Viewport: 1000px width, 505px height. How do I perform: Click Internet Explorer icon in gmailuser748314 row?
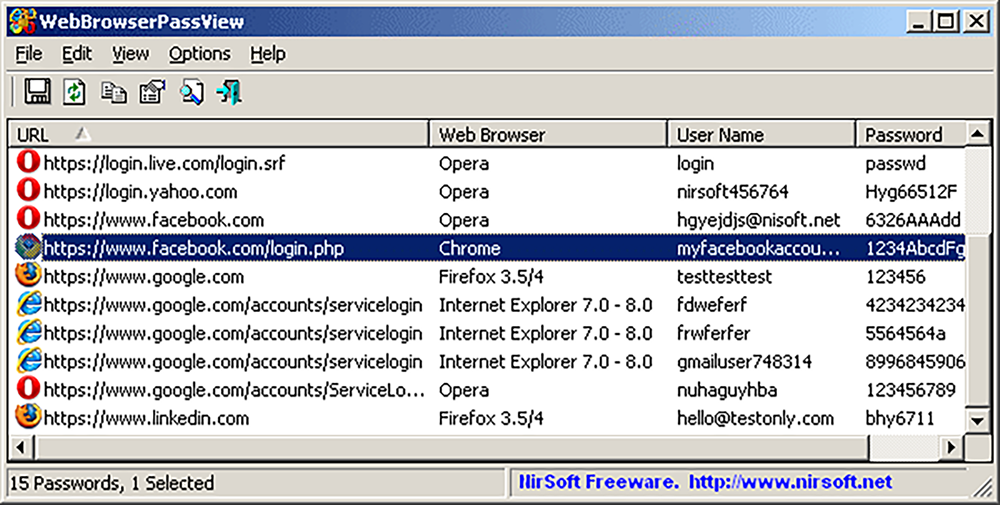[28, 360]
